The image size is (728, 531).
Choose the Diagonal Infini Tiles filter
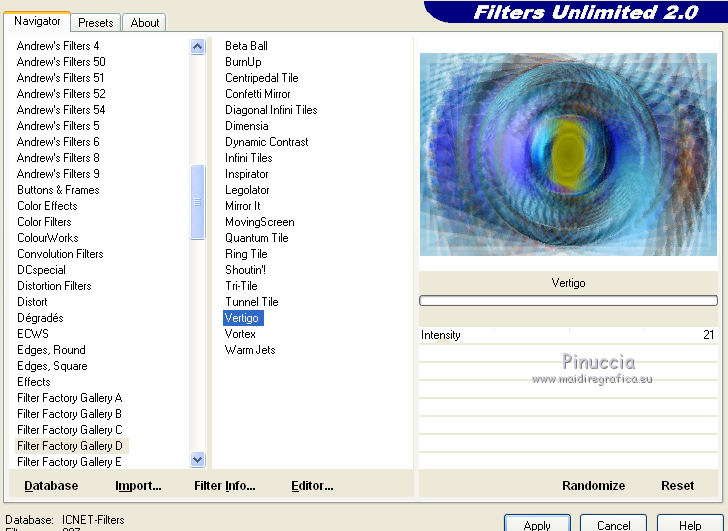tap(271, 110)
